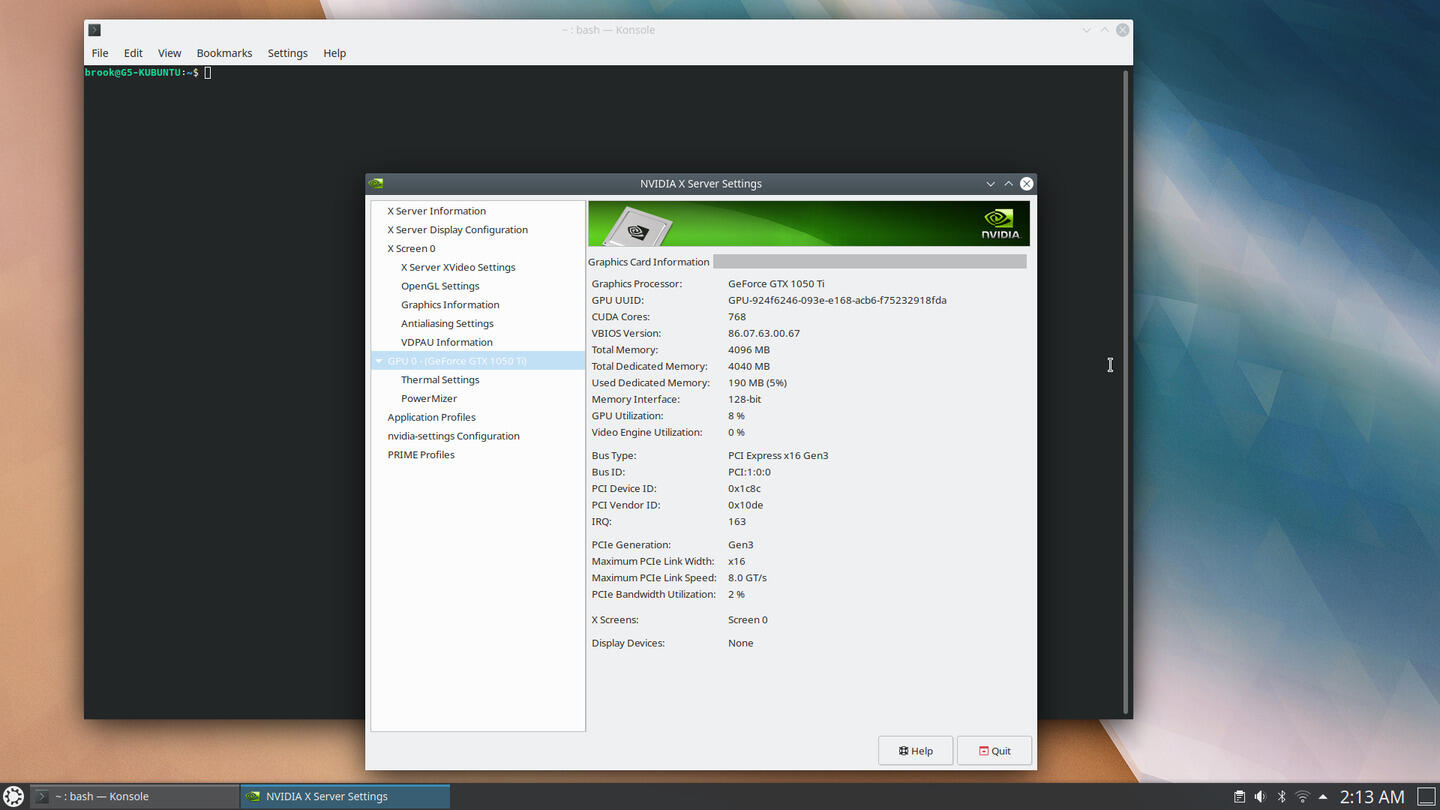Click PCI Vendor ID value 0x10de
The width and height of the screenshot is (1440, 810).
(x=745, y=505)
